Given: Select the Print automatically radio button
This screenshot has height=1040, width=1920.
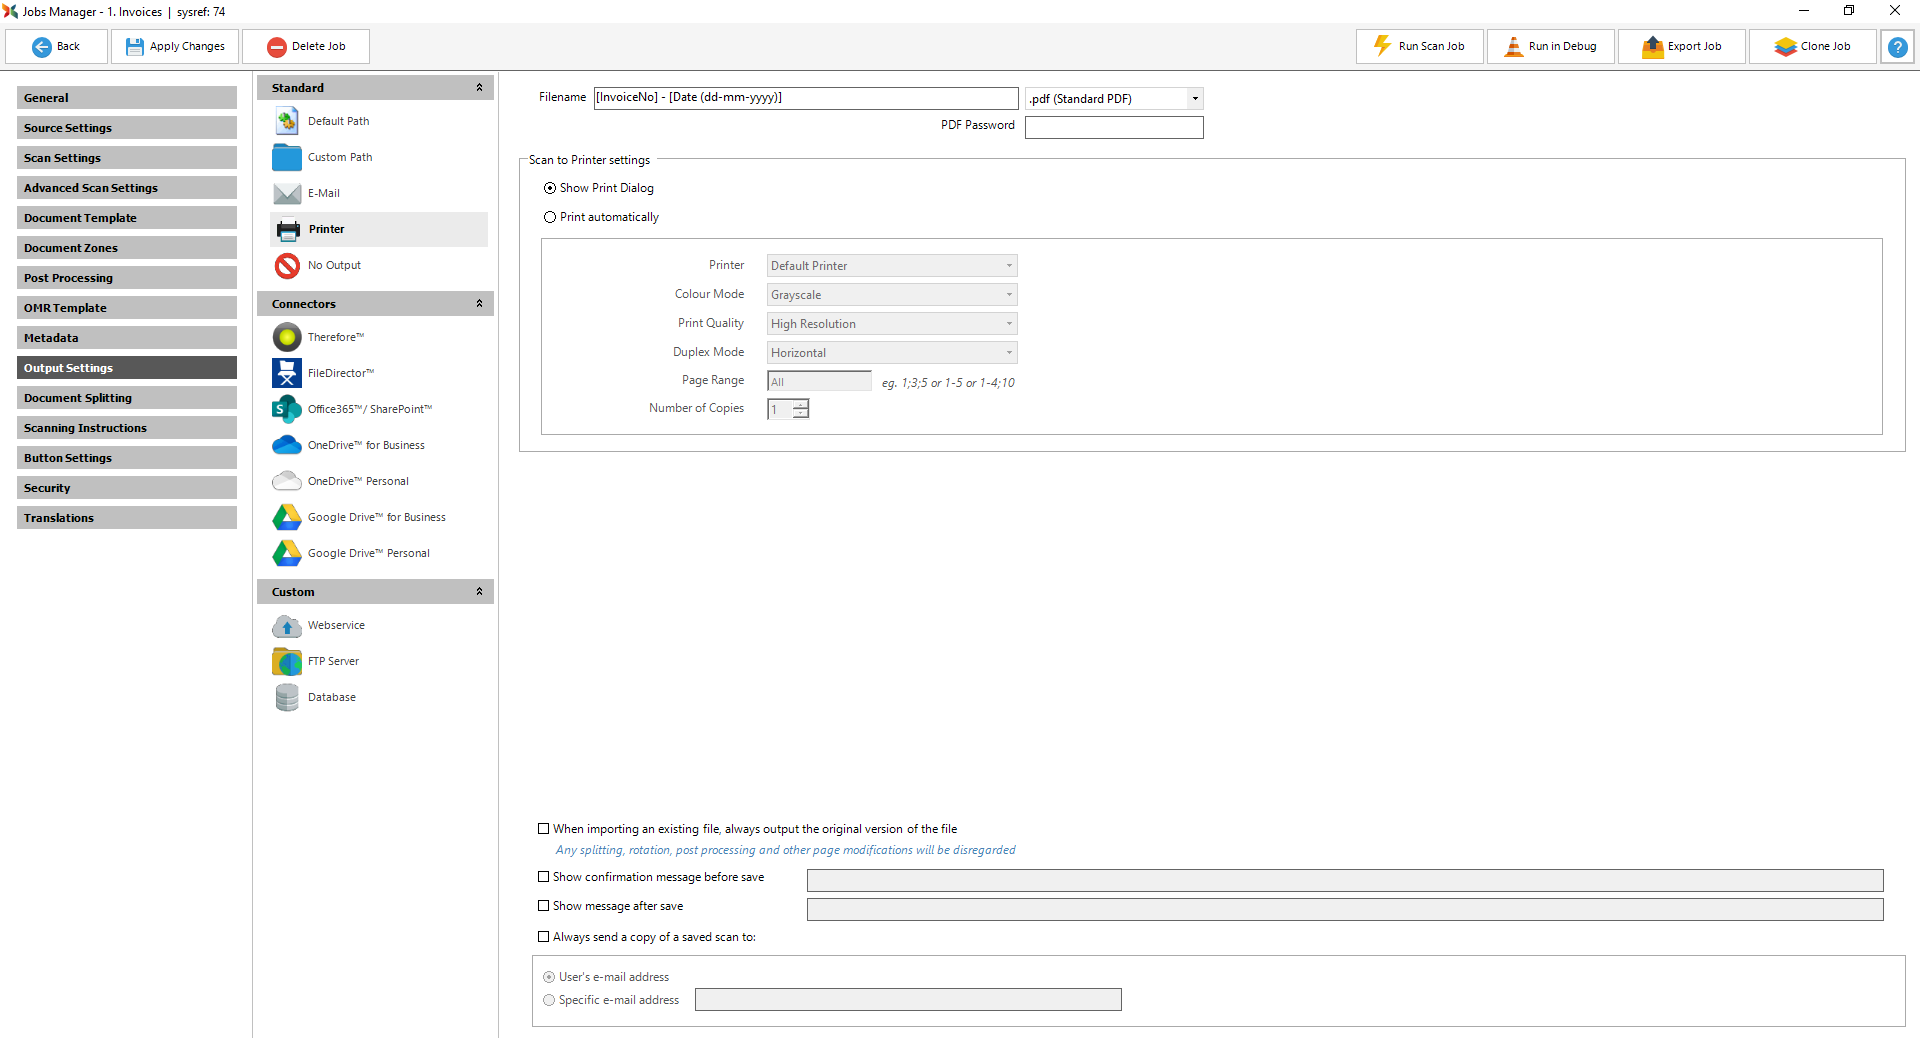Looking at the screenshot, I should click(x=550, y=217).
